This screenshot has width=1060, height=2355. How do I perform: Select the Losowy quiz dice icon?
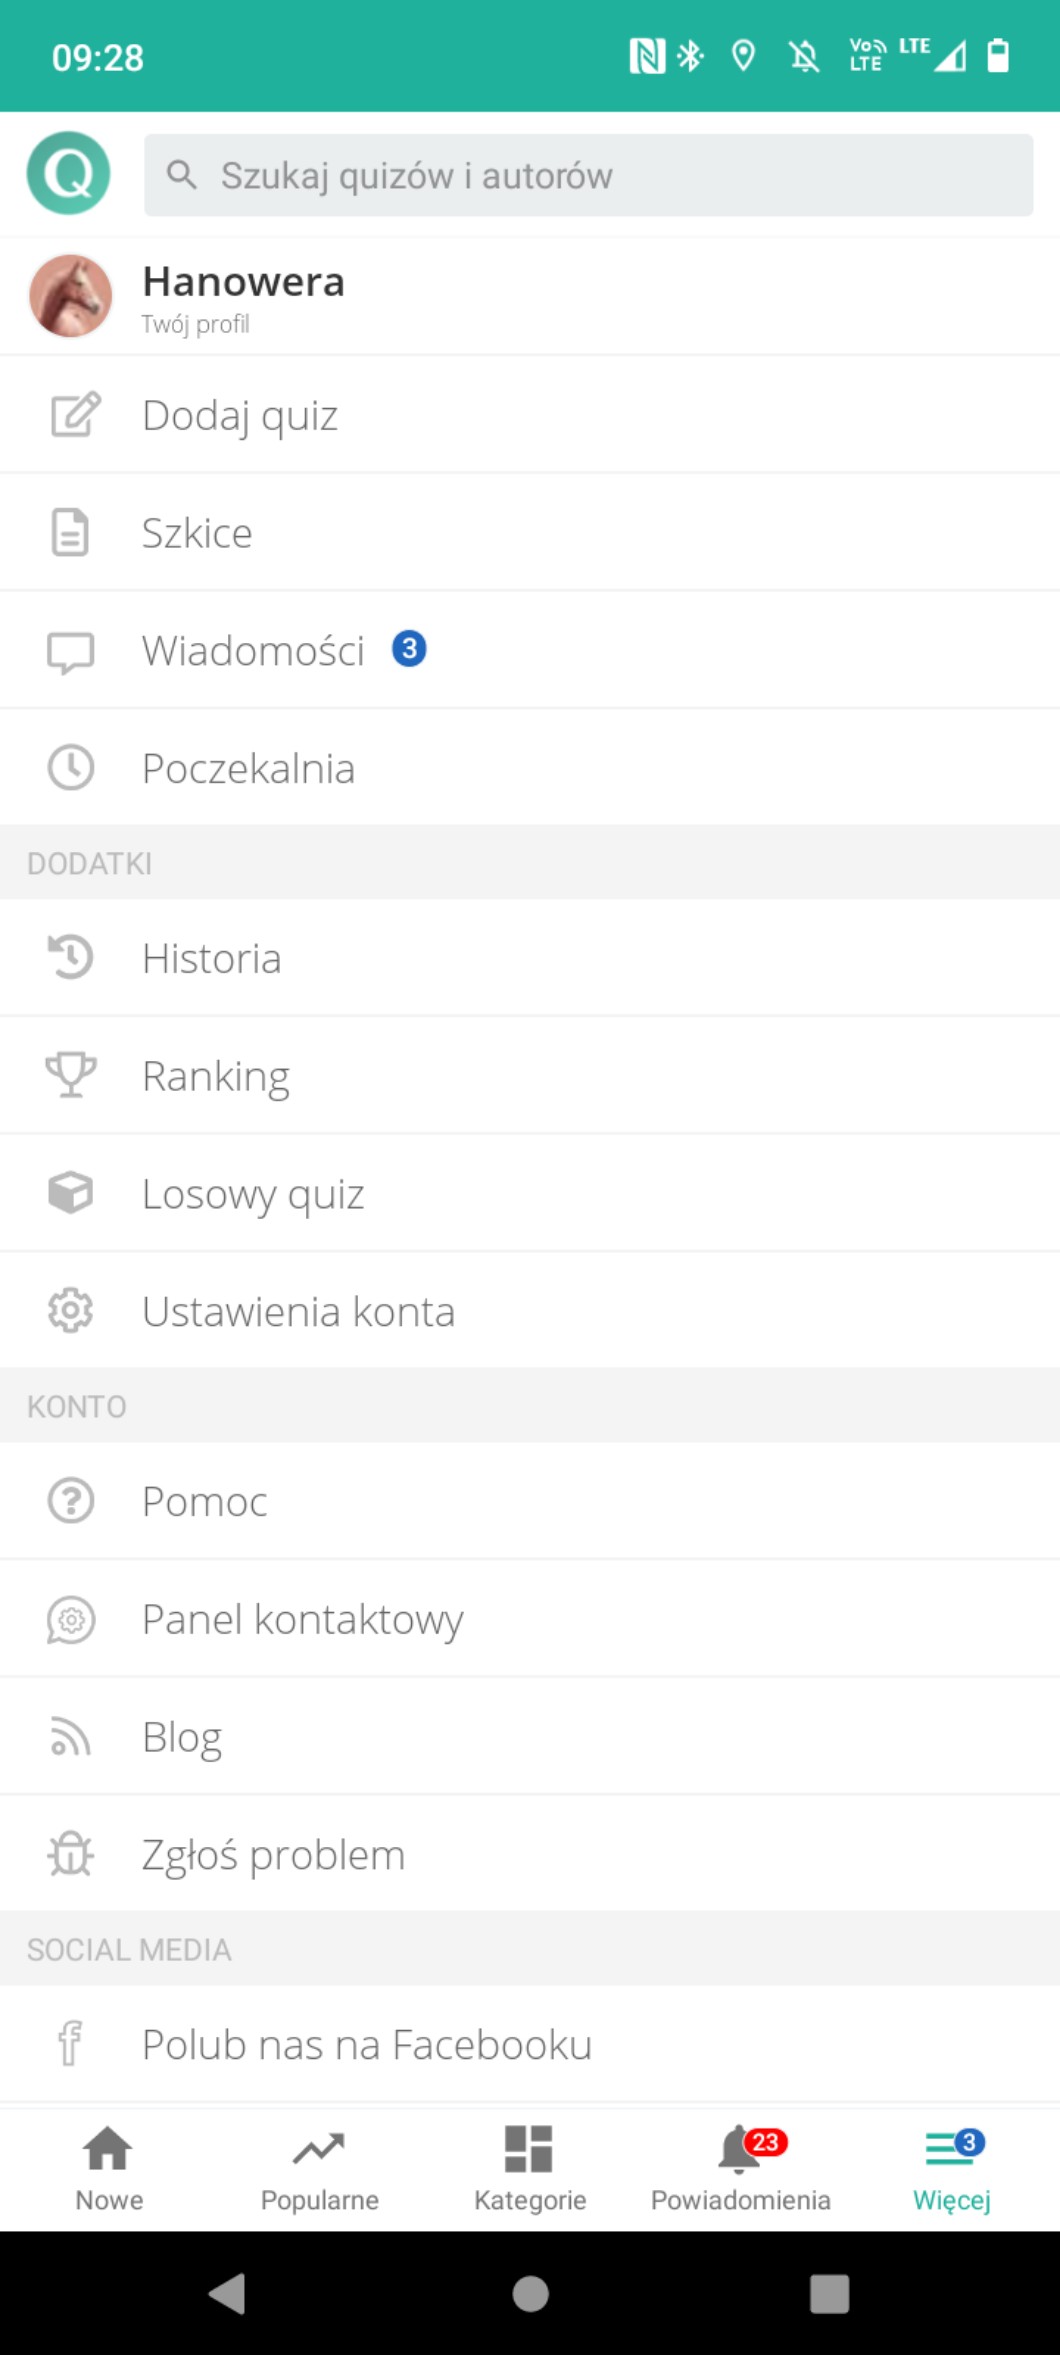click(x=70, y=1193)
